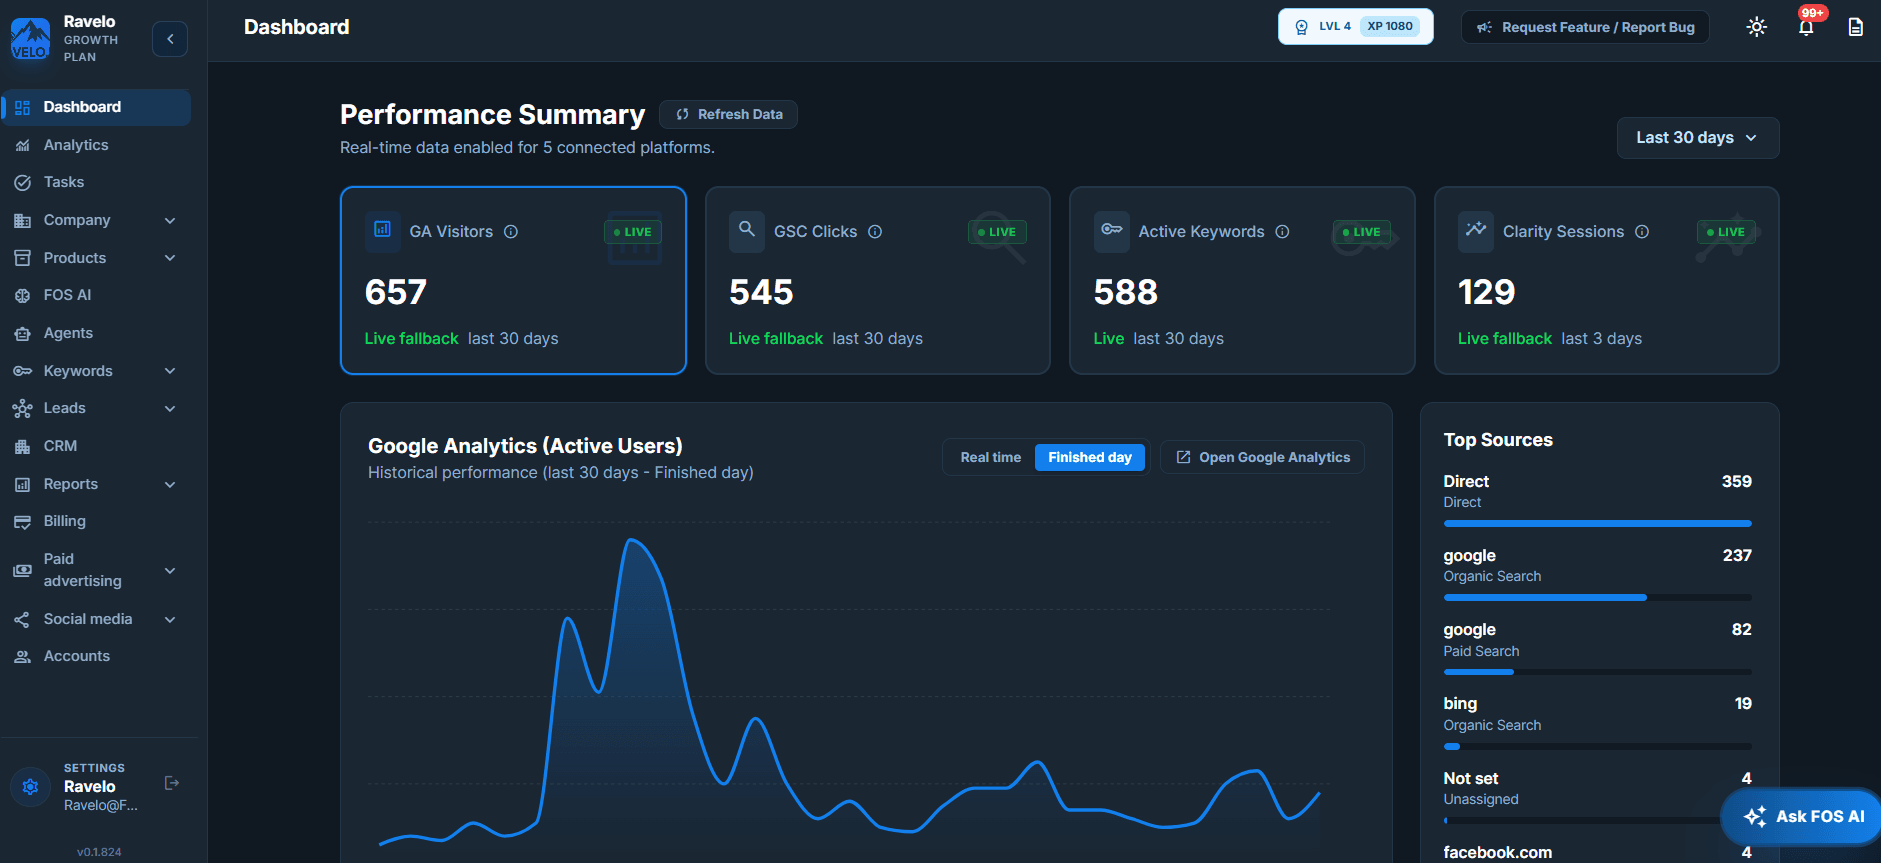Click the Billing card icon
The width and height of the screenshot is (1881, 863).
tap(22, 522)
